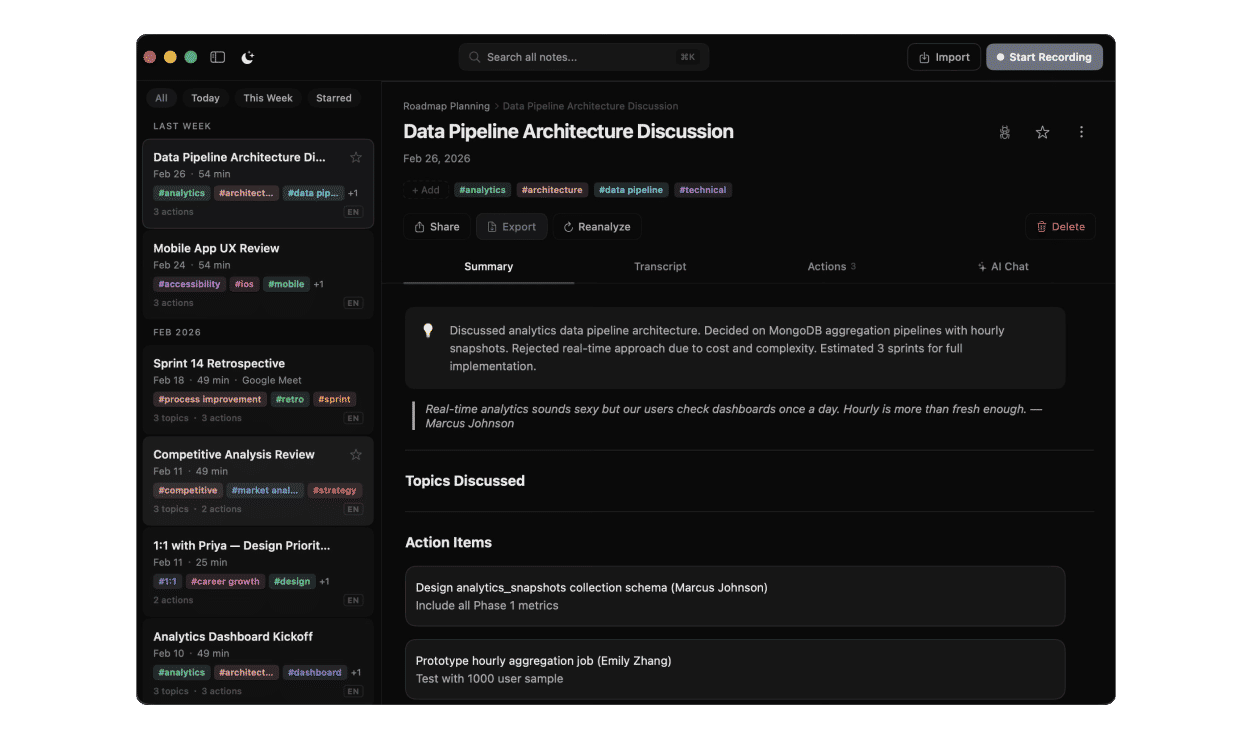Screen dimensions: 1252x739
Task: Open the three-dot more options menu
Action: [x=1081, y=132]
